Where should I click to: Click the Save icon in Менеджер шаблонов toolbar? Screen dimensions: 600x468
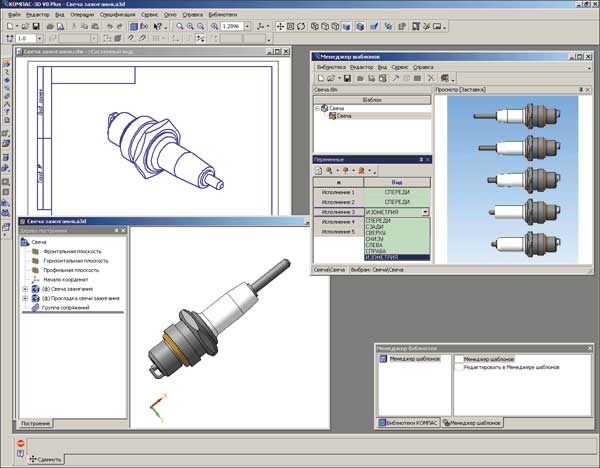(x=346, y=77)
